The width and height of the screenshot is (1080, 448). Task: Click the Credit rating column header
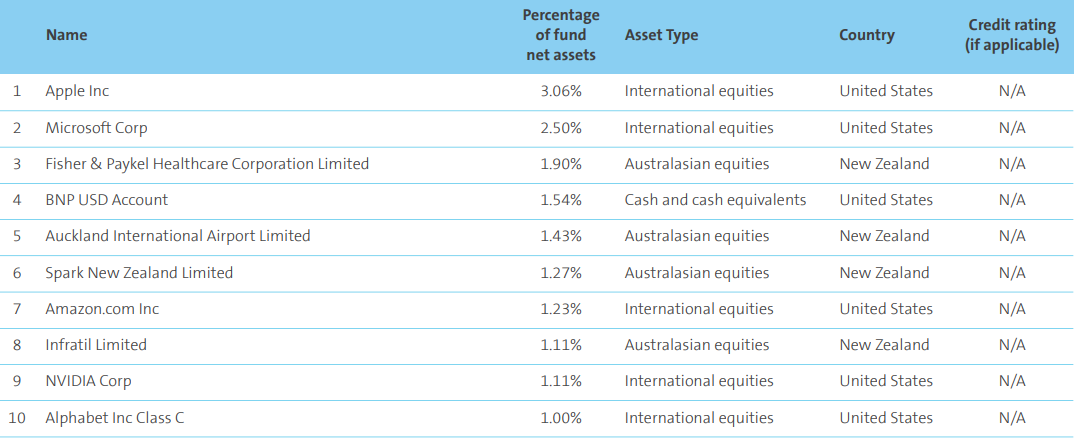pyautogui.click(x=1012, y=35)
